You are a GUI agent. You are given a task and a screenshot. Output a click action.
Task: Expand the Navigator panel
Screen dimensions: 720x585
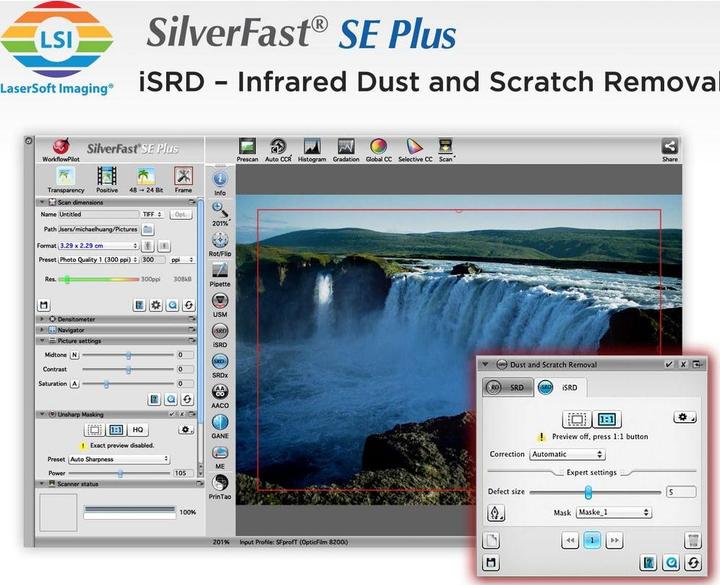pyautogui.click(x=42, y=330)
